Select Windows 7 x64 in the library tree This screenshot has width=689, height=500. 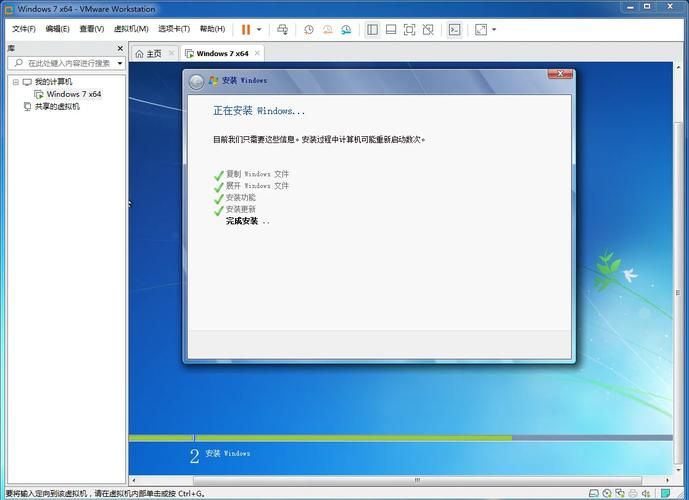(74, 94)
